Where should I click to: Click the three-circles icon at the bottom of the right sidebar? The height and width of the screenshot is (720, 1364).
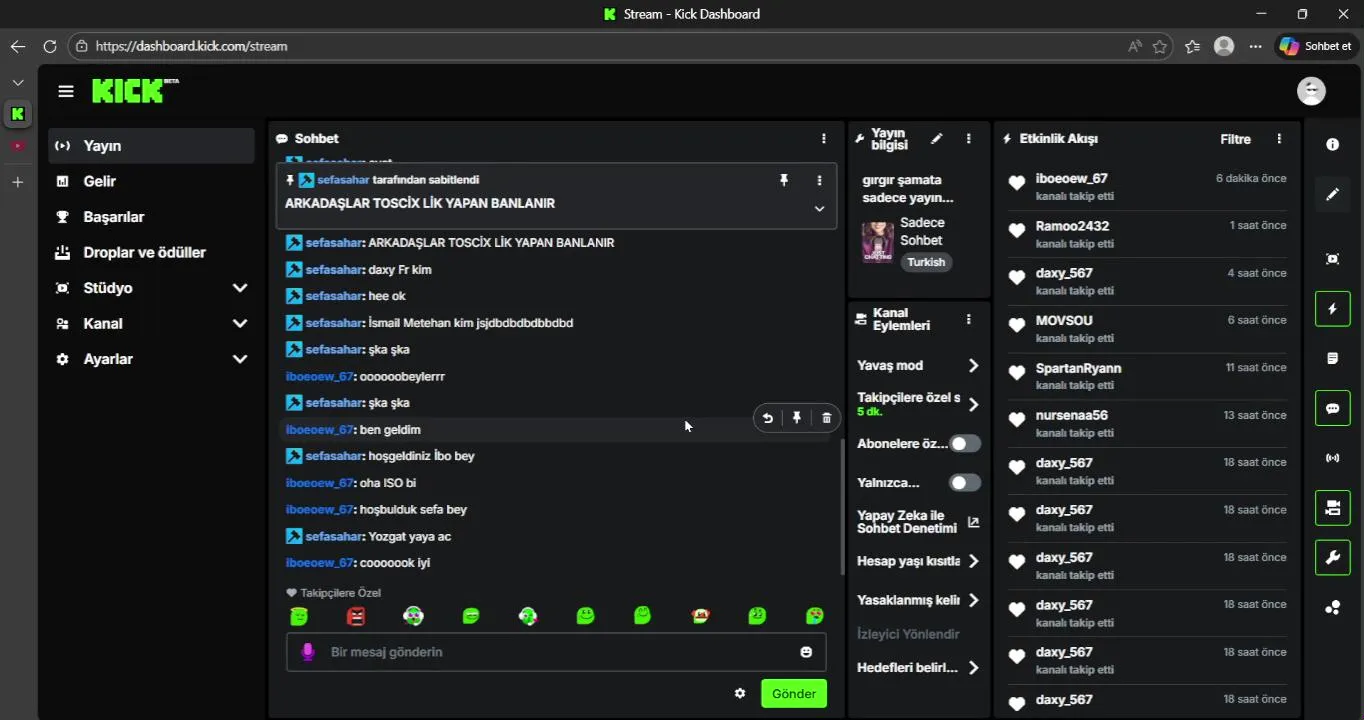1332,607
